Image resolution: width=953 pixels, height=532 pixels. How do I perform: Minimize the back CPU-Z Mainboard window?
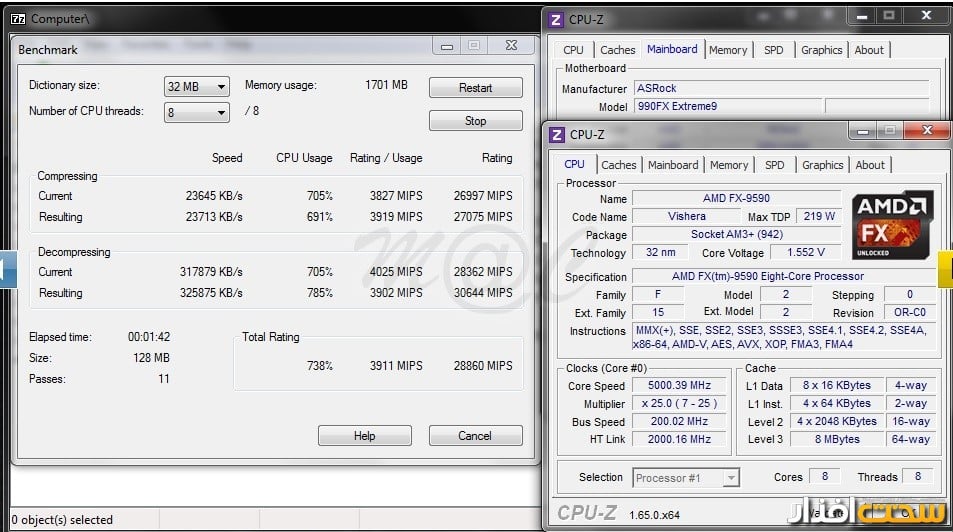click(862, 16)
